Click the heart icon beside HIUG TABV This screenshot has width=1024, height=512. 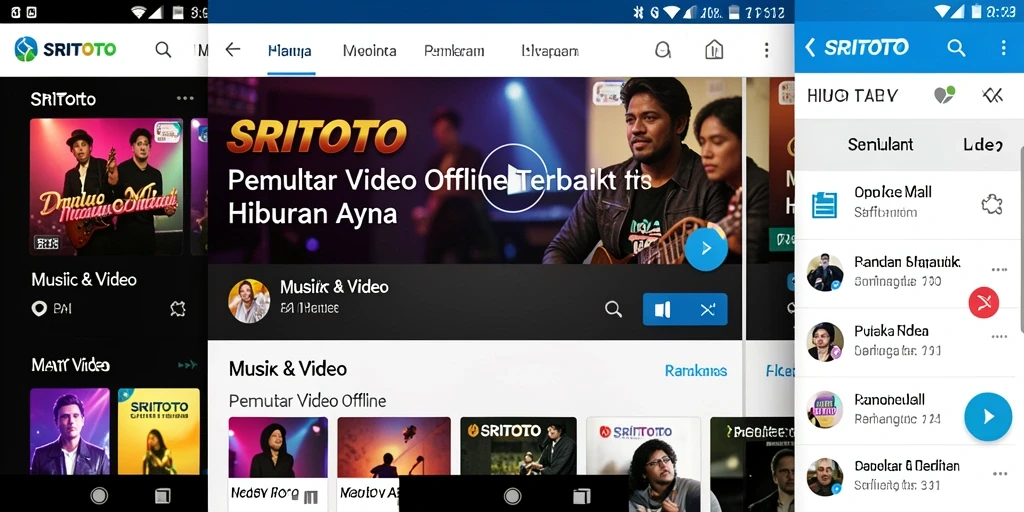[x=944, y=95]
